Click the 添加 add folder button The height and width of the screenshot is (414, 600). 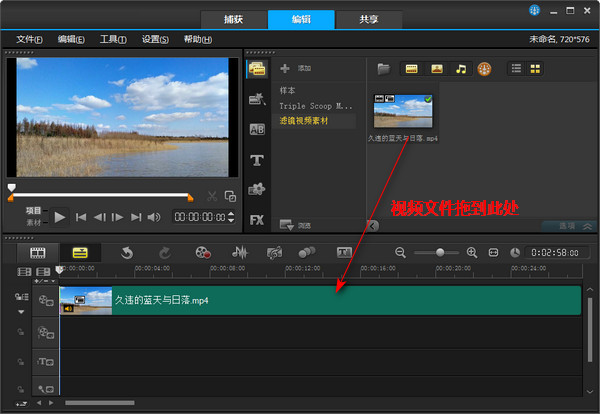(296, 69)
